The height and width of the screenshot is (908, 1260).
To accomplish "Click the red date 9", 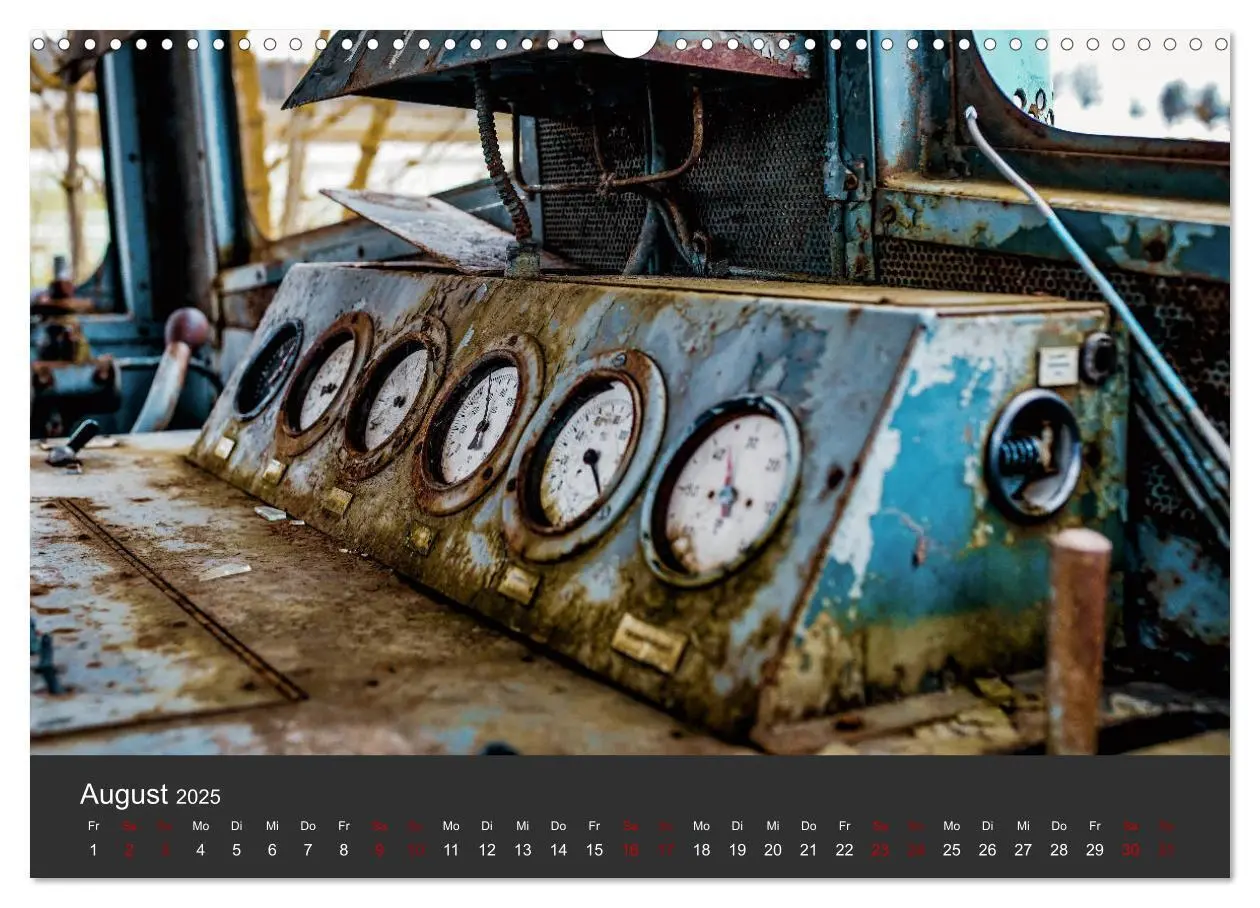I will tap(379, 850).
